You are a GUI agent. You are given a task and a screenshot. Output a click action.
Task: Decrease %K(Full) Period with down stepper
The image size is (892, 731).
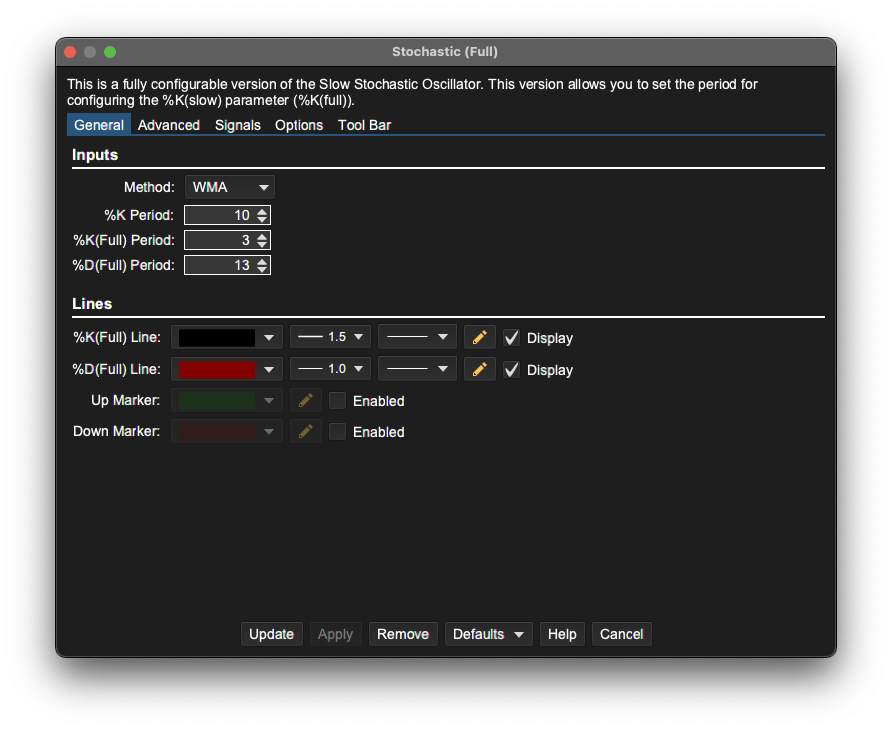click(262, 245)
